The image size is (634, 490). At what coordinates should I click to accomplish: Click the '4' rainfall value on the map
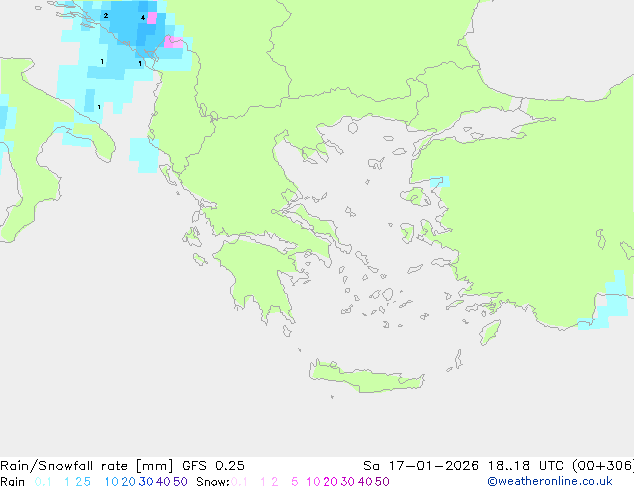pos(143,17)
